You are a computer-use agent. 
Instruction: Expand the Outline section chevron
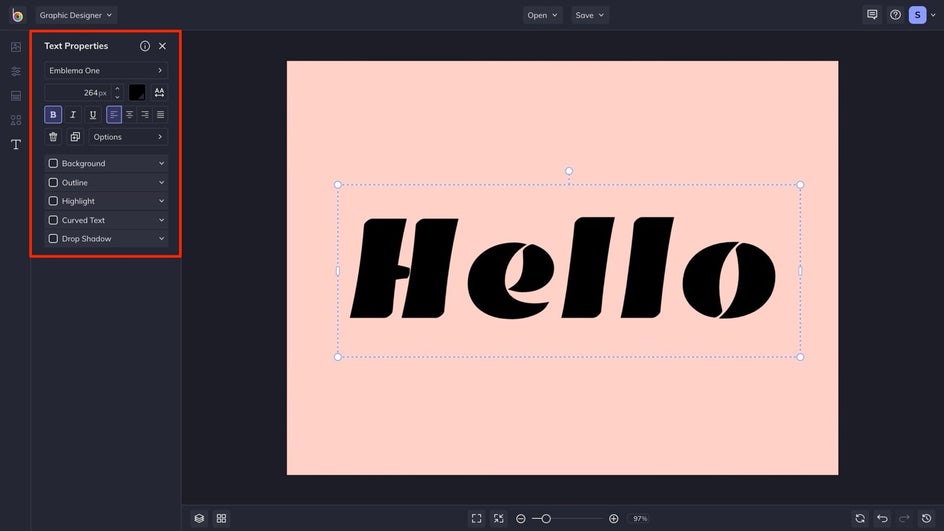(161, 182)
